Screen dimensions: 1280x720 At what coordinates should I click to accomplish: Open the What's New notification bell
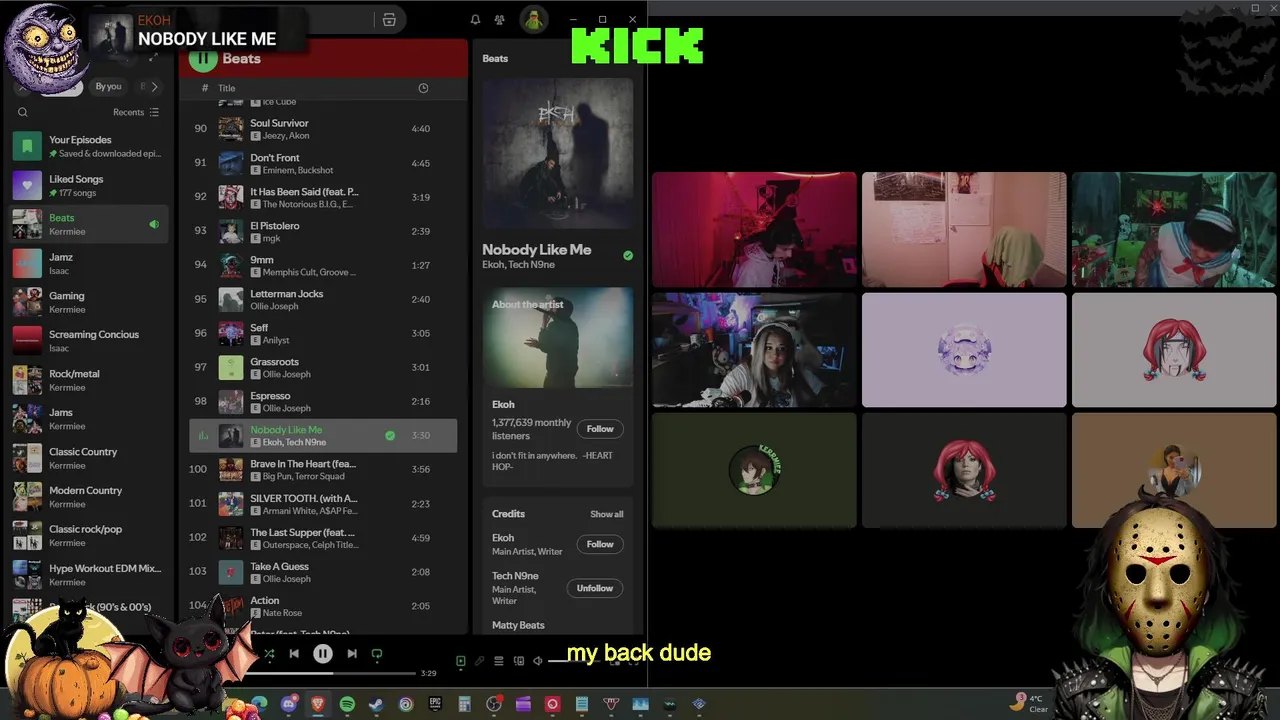coord(475,20)
